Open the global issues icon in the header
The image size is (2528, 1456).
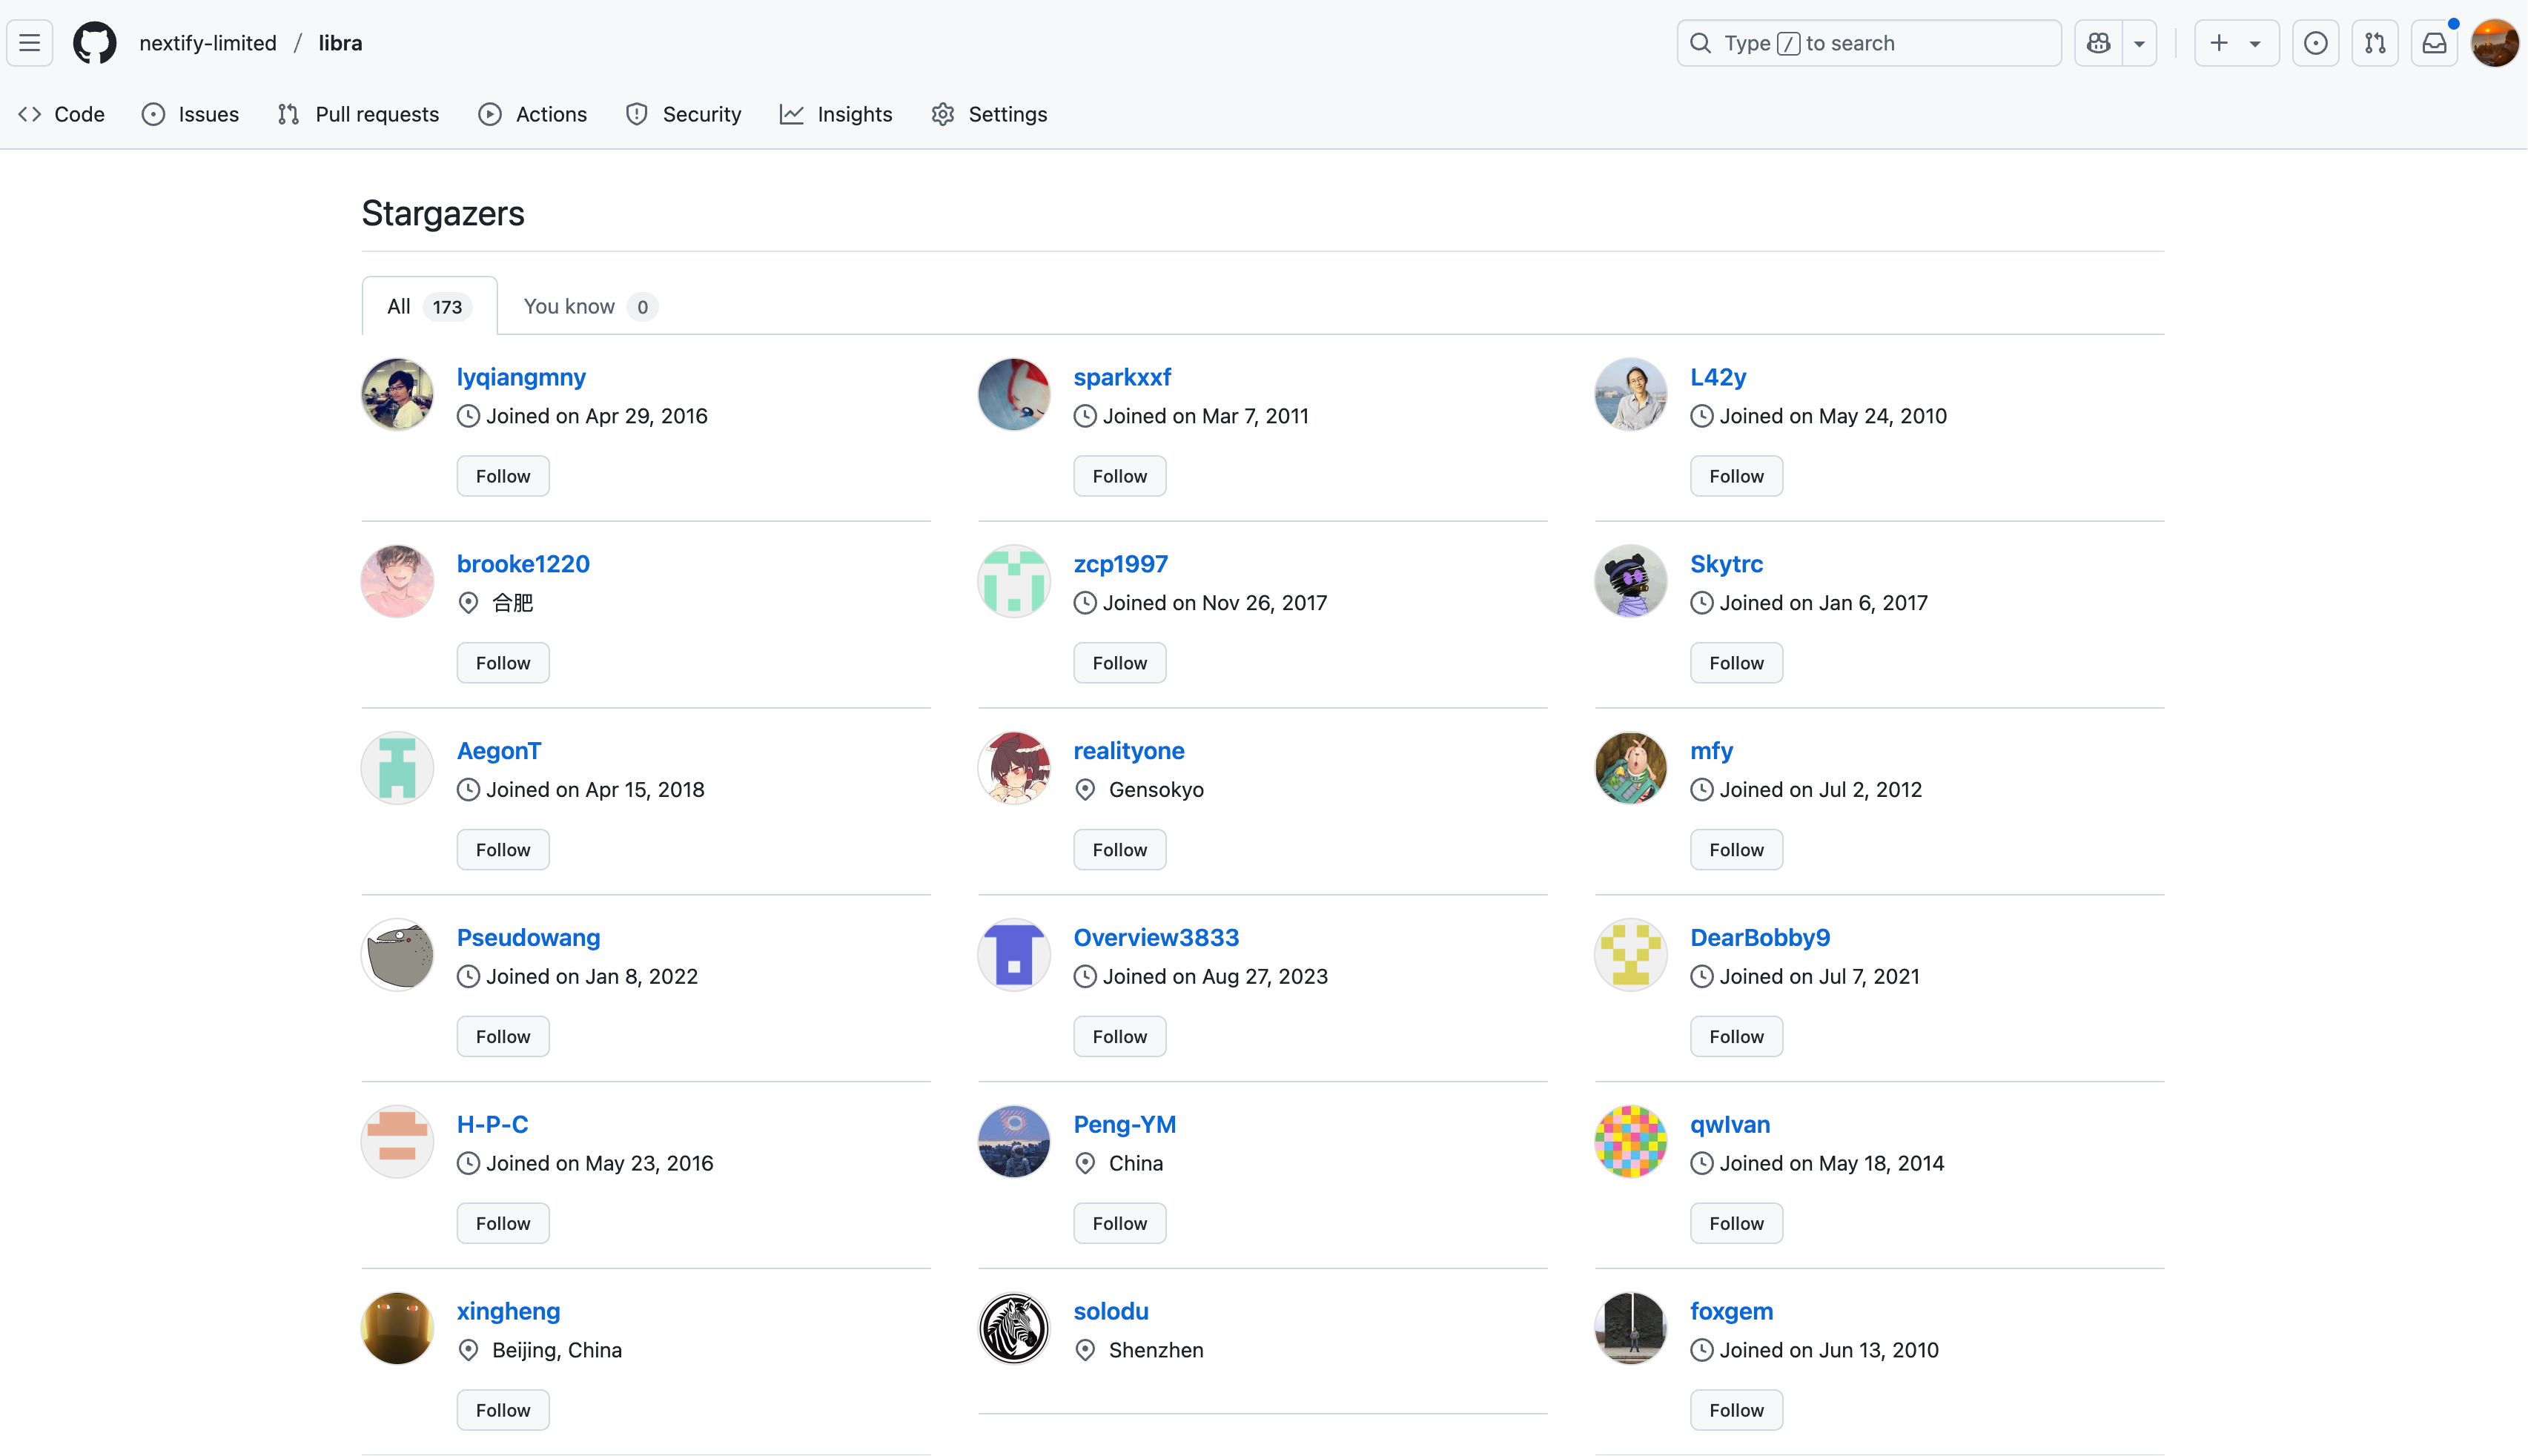click(x=2315, y=43)
